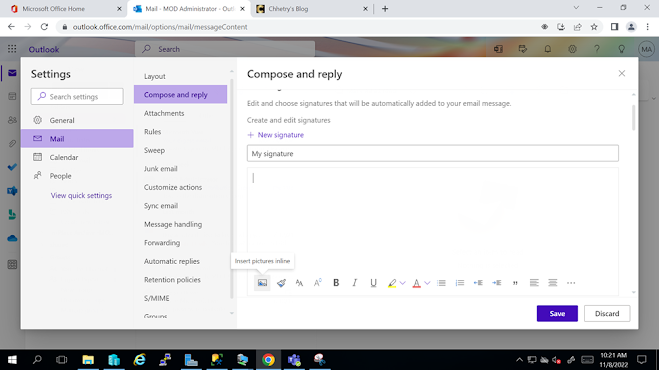Open People settings category

click(77, 176)
